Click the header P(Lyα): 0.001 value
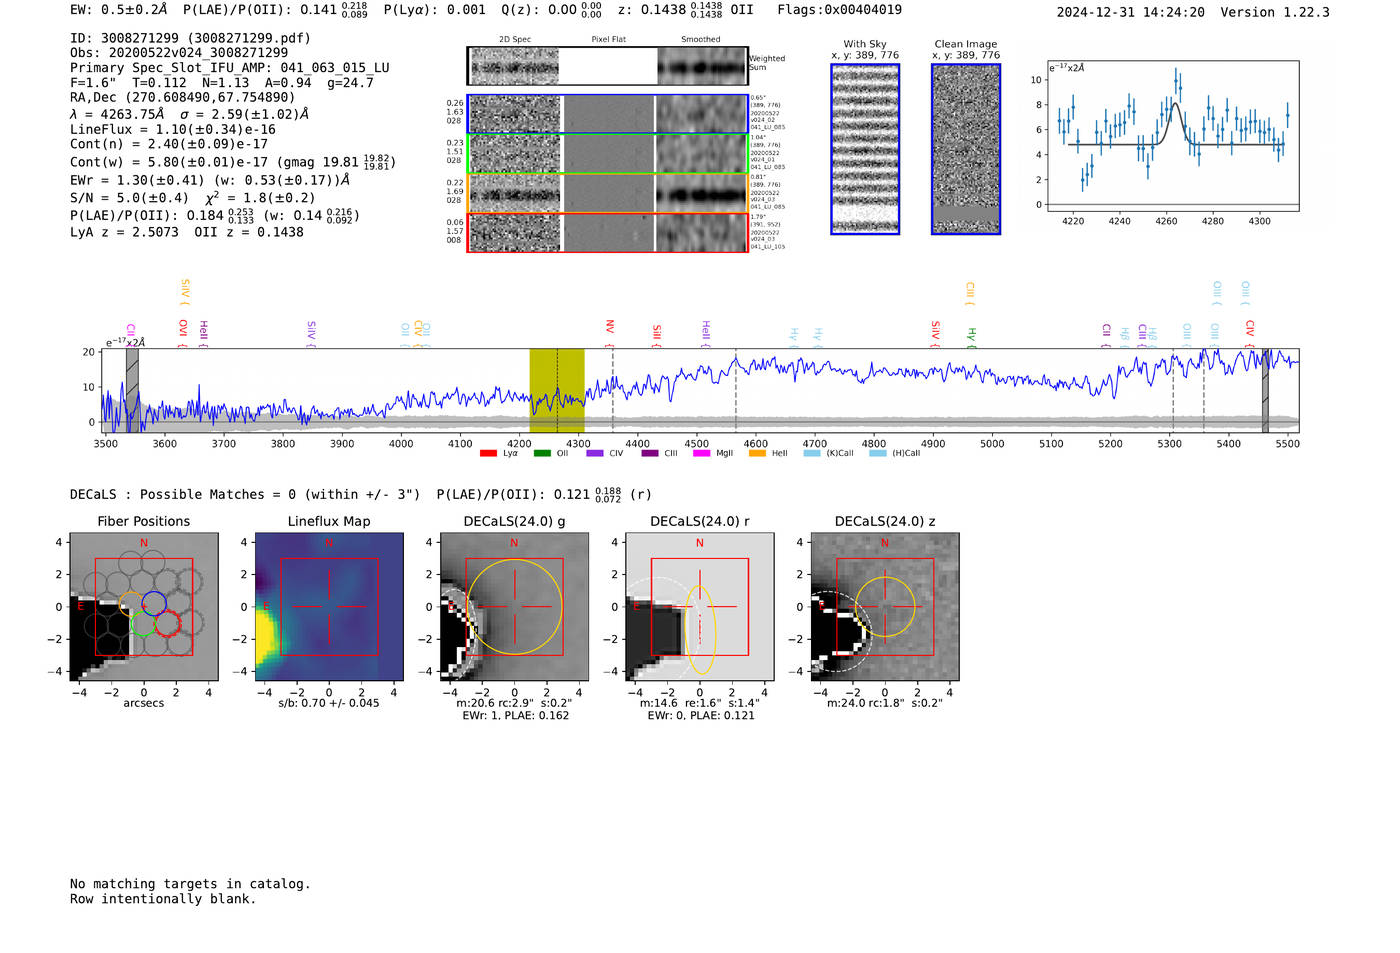This screenshot has height=953, width=1400. pos(434,10)
